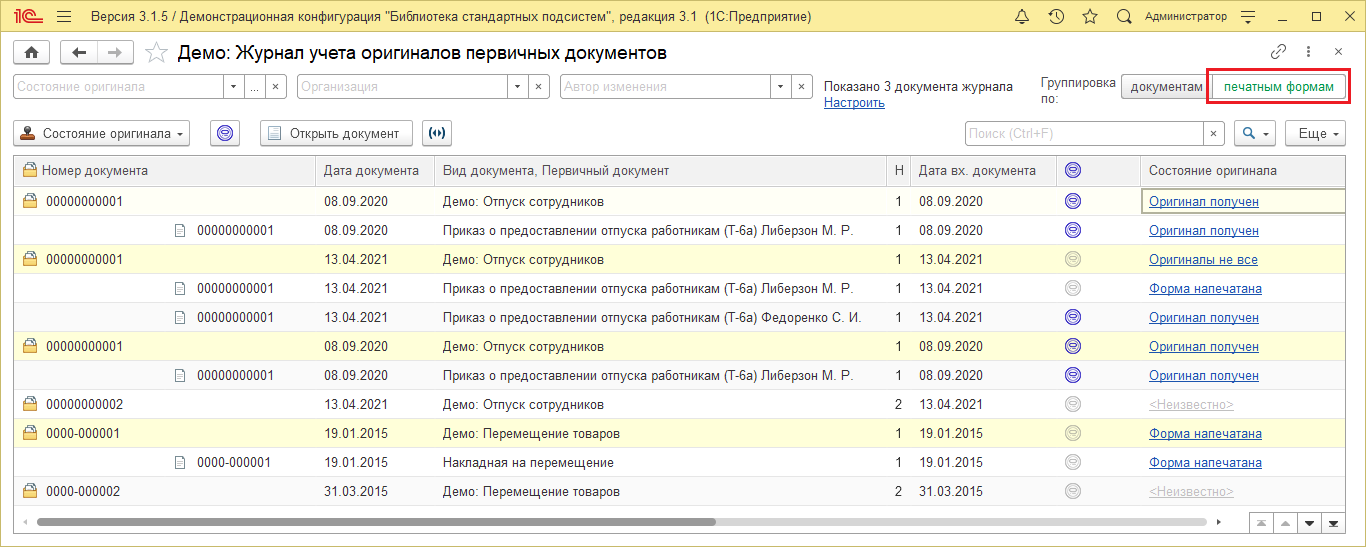Open the 1C main menu hamburger icon
Screen dimensions: 1366x547
[x=64, y=17]
